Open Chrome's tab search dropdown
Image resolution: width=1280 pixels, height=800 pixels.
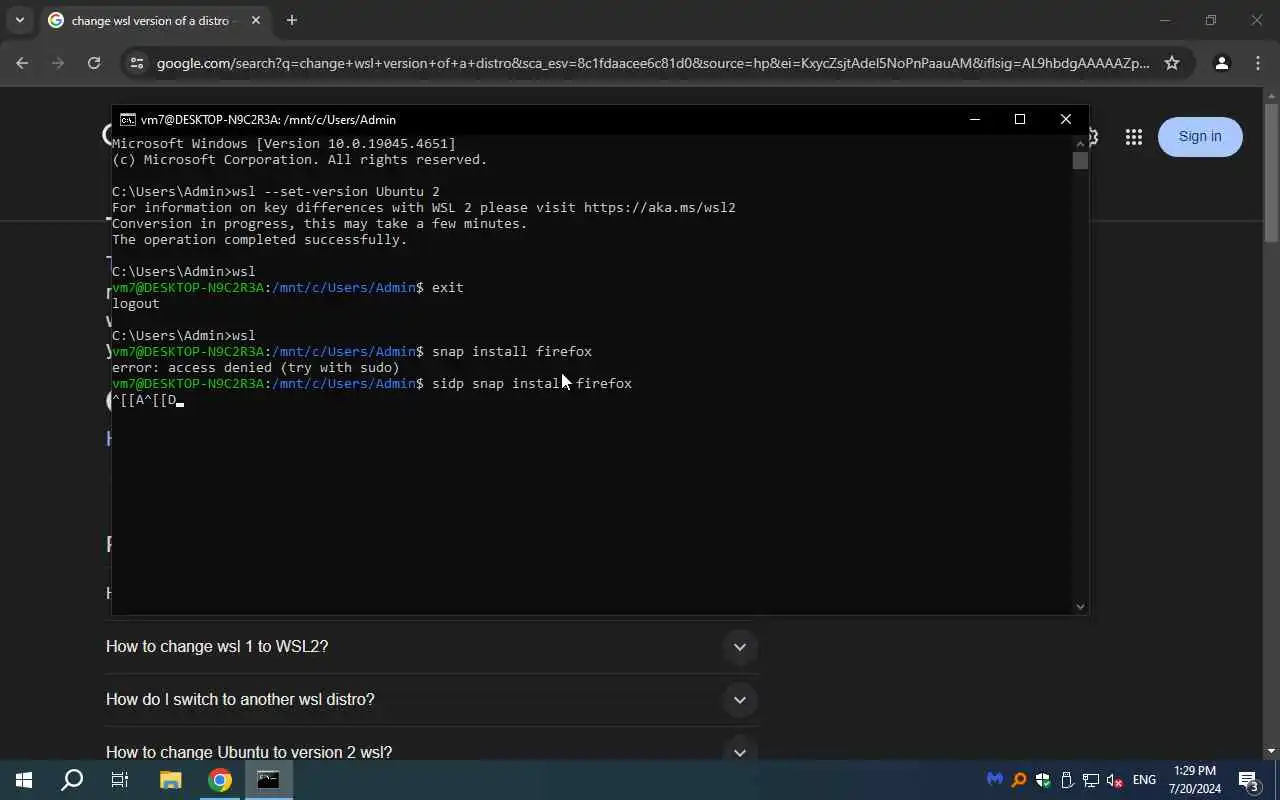pos(19,20)
